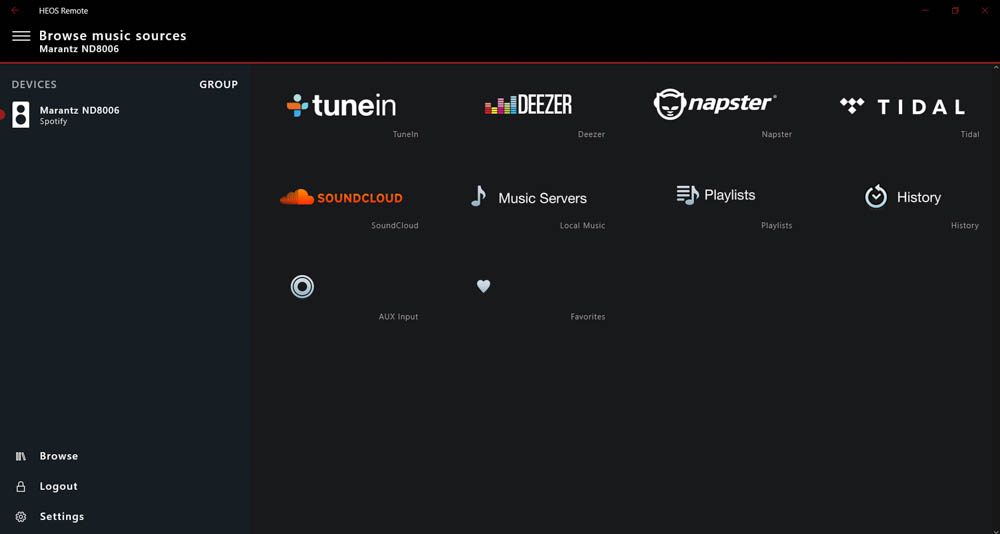Open the Tidal music source logo
Screen dimensions: 1000x534
[x=902, y=107]
